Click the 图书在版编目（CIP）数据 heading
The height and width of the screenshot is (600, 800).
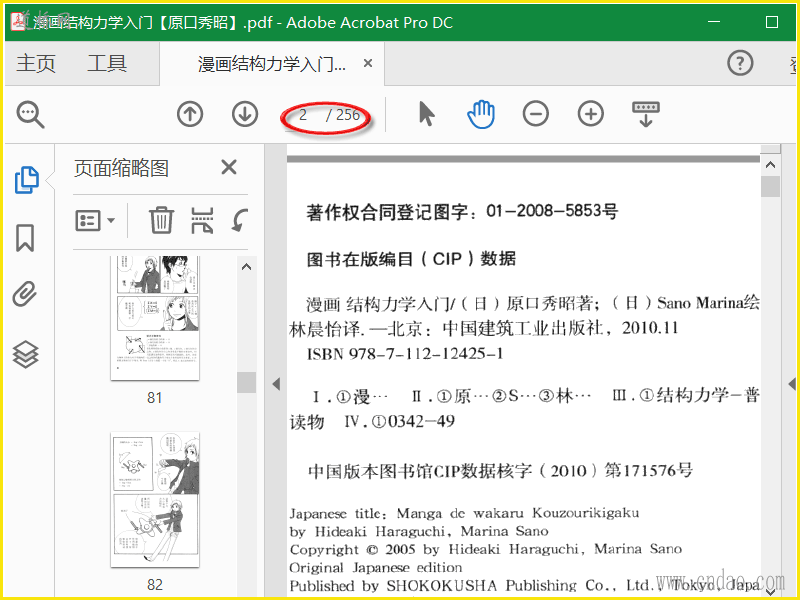pyautogui.click(x=411, y=259)
